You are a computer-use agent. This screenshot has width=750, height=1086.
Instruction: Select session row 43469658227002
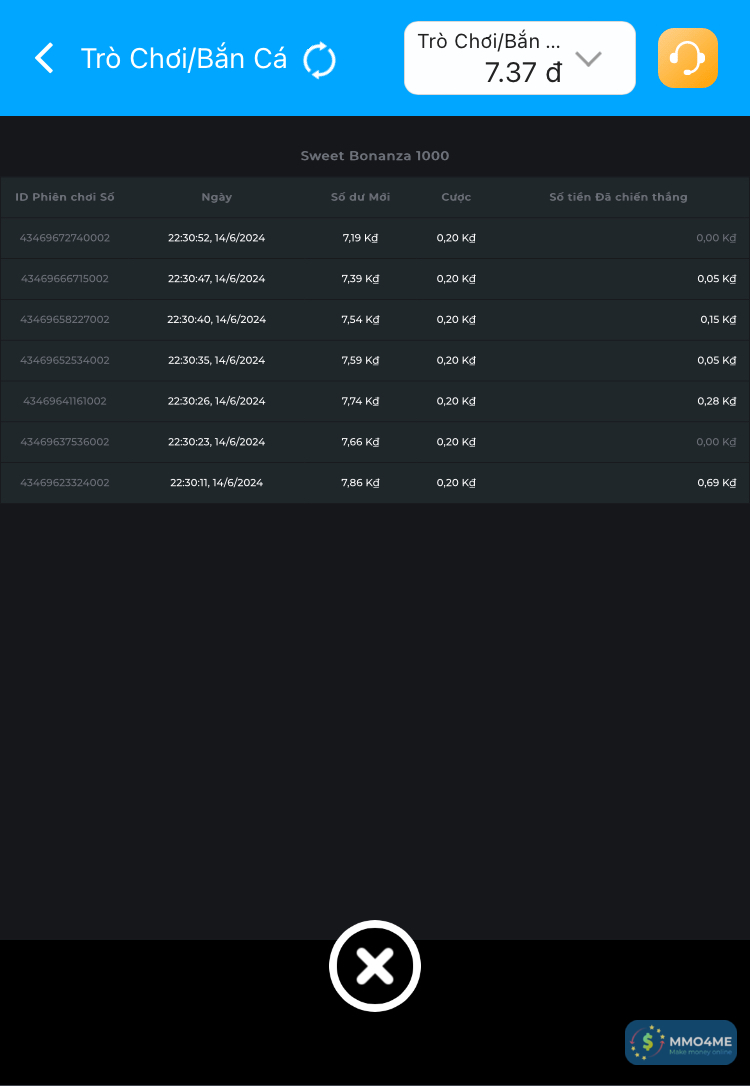(65, 320)
